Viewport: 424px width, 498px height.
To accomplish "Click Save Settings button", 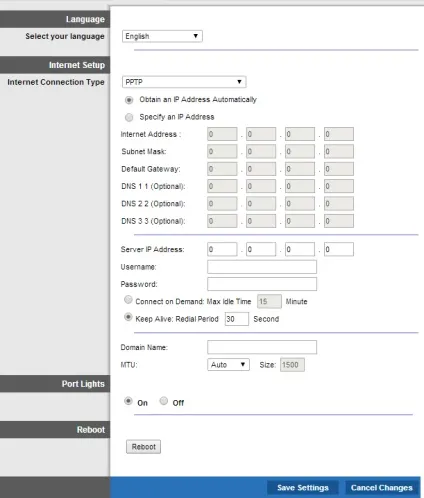I will [x=303, y=488].
